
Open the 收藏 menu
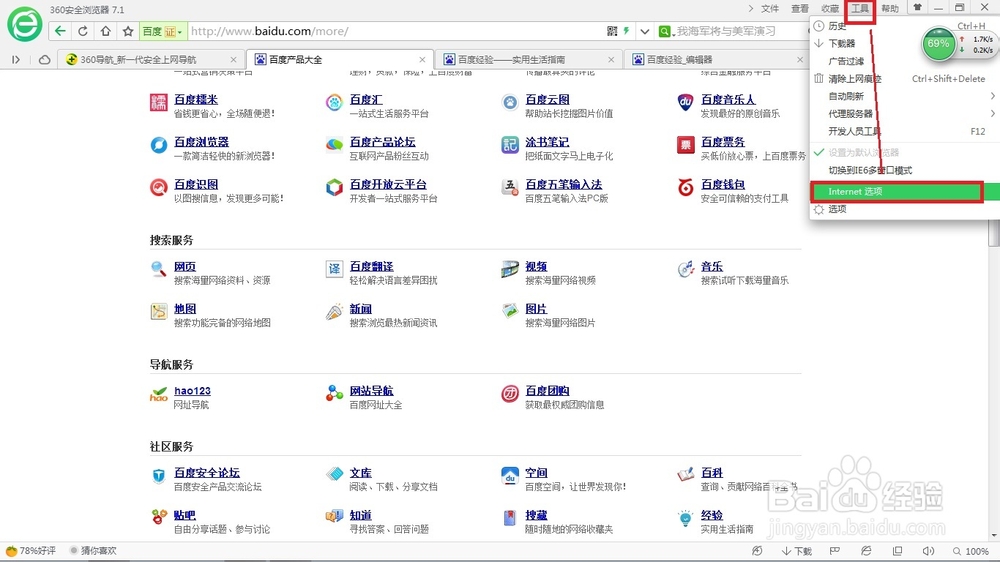coord(830,8)
